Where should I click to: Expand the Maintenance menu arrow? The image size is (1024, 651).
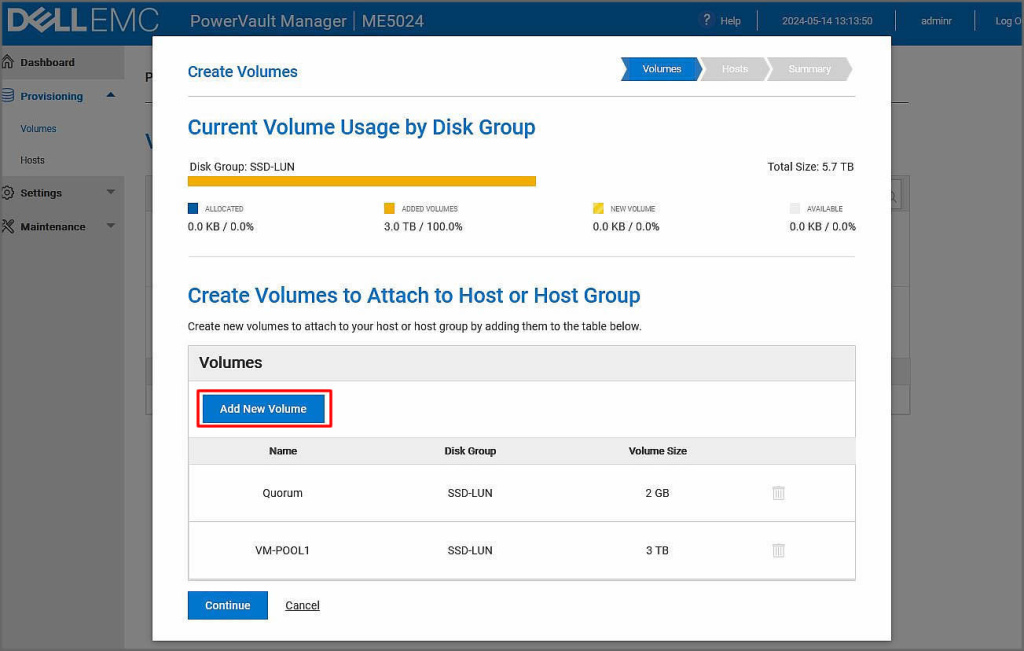tap(110, 226)
